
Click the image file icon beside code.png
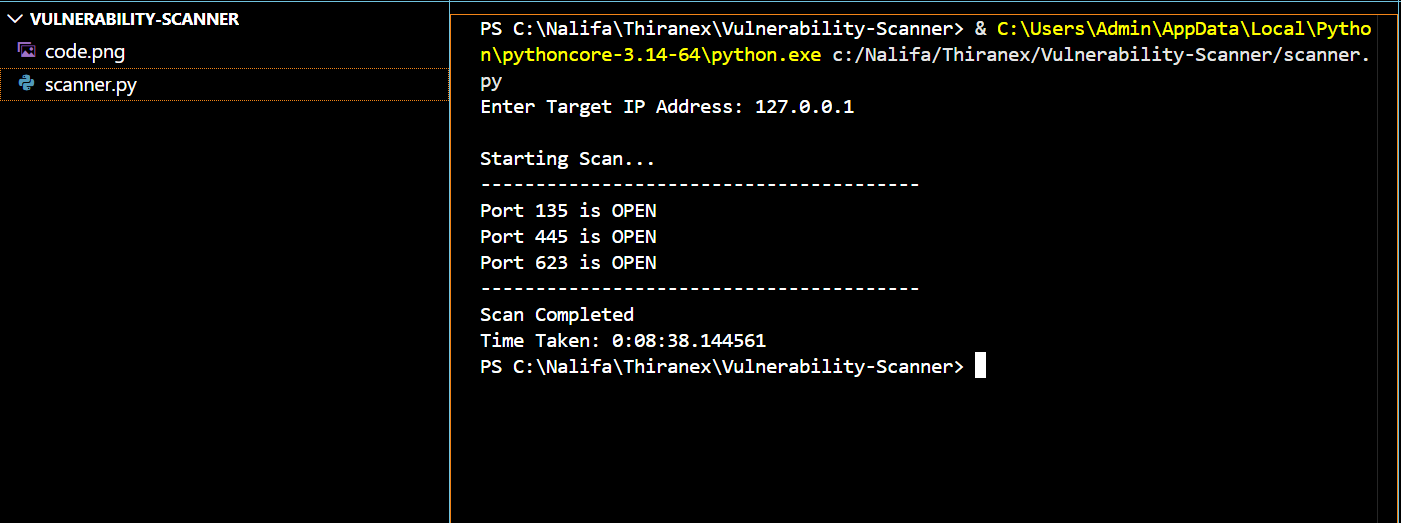[27, 51]
